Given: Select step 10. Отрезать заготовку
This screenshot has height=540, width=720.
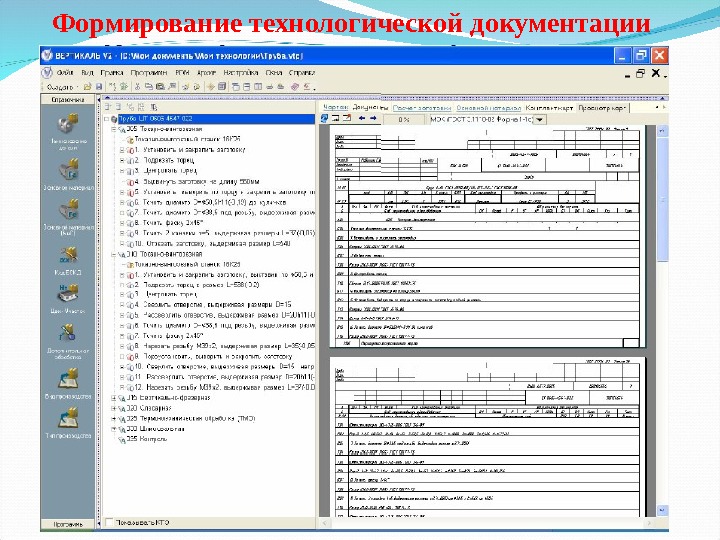Looking at the screenshot, I should 212,244.
